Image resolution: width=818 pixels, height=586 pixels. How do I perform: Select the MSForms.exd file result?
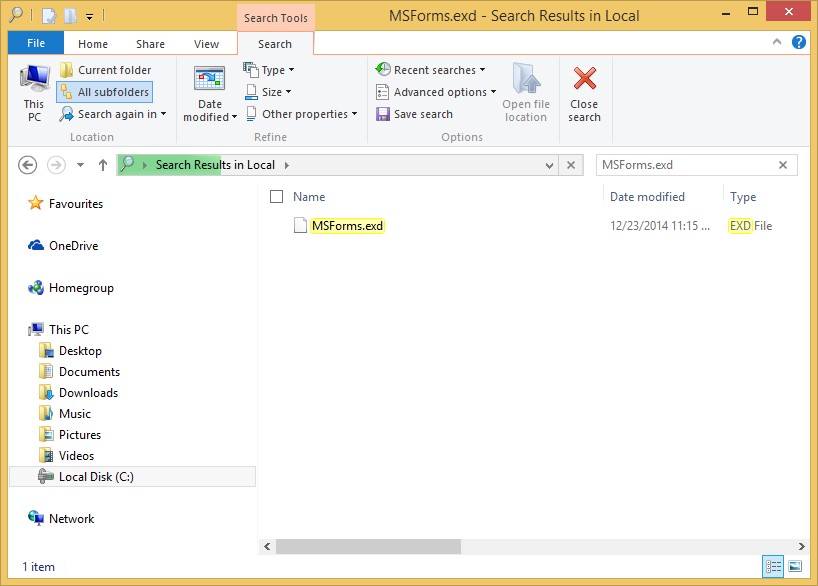click(x=347, y=226)
